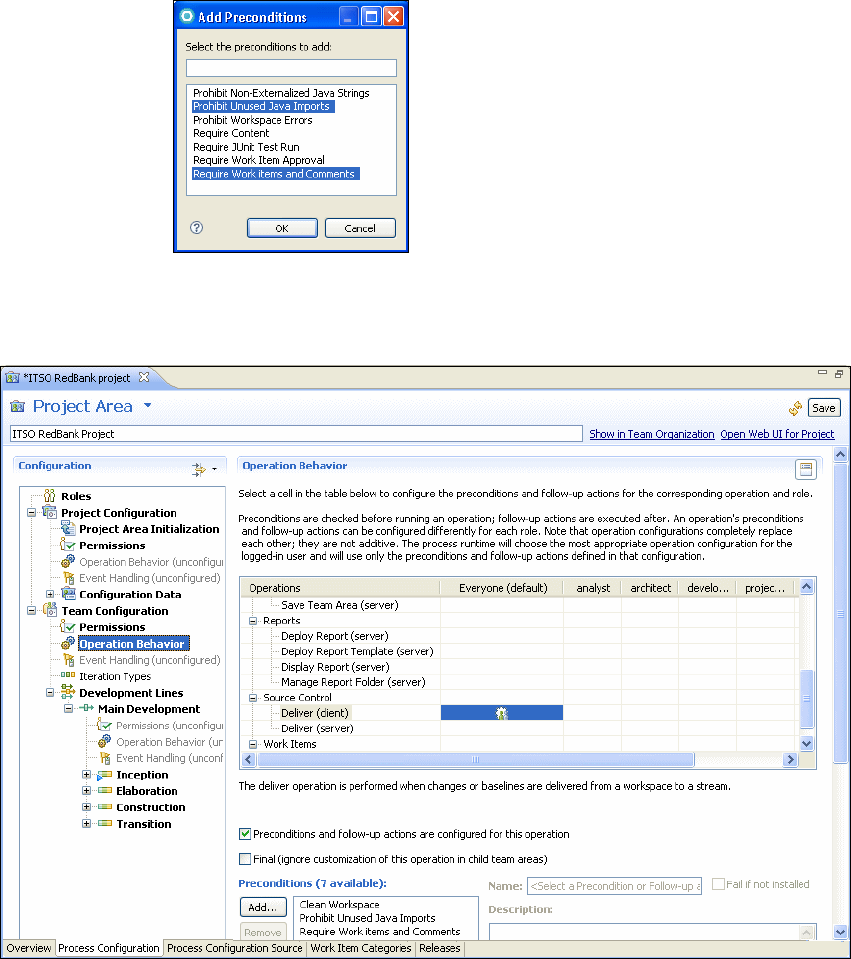Screen dimensions: 851x959
Task: Click the Elaboration iteration icon
Action: pos(105,791)
